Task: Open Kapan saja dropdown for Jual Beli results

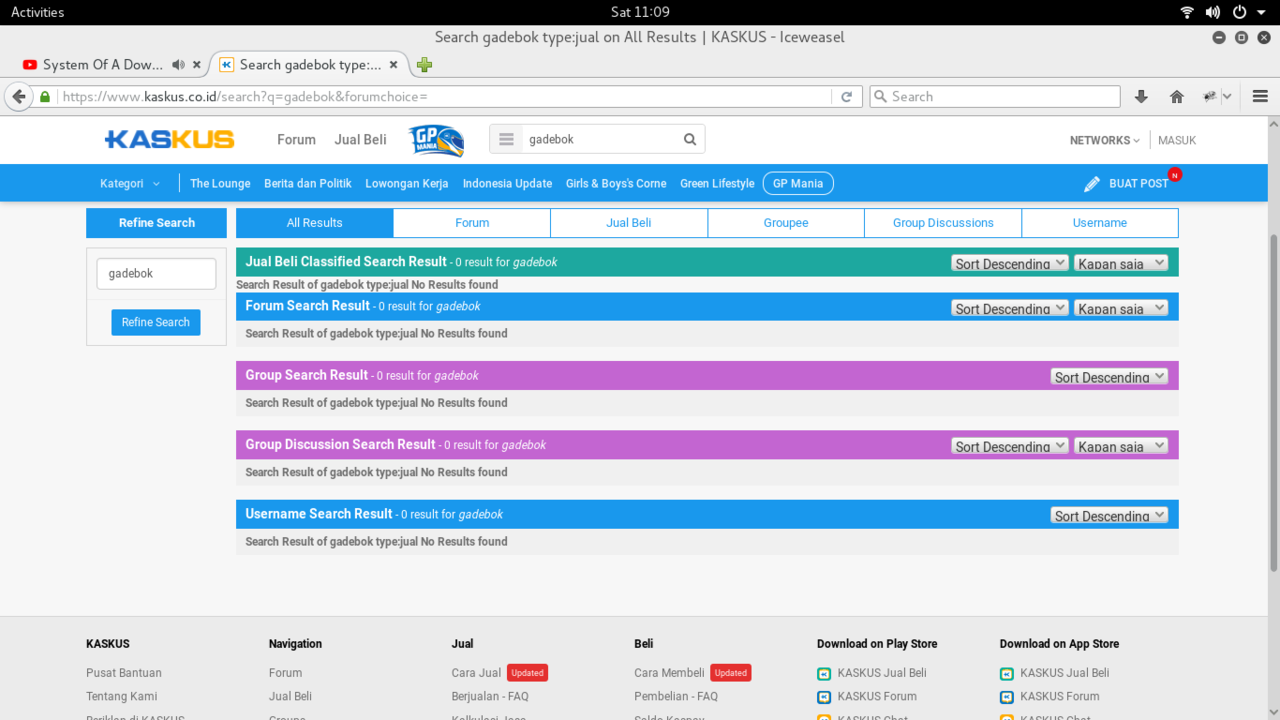Action: (x=1121, y=263)
